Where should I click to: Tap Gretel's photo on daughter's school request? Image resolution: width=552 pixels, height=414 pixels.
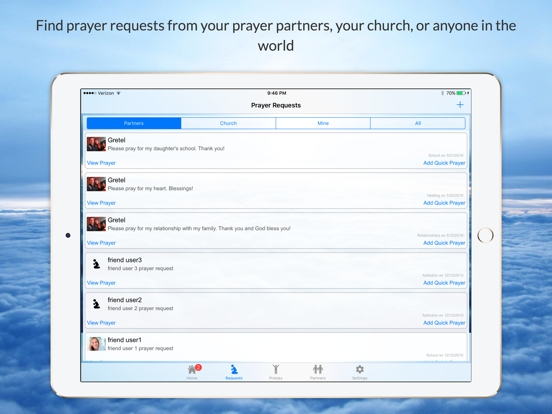click(96, 144)
